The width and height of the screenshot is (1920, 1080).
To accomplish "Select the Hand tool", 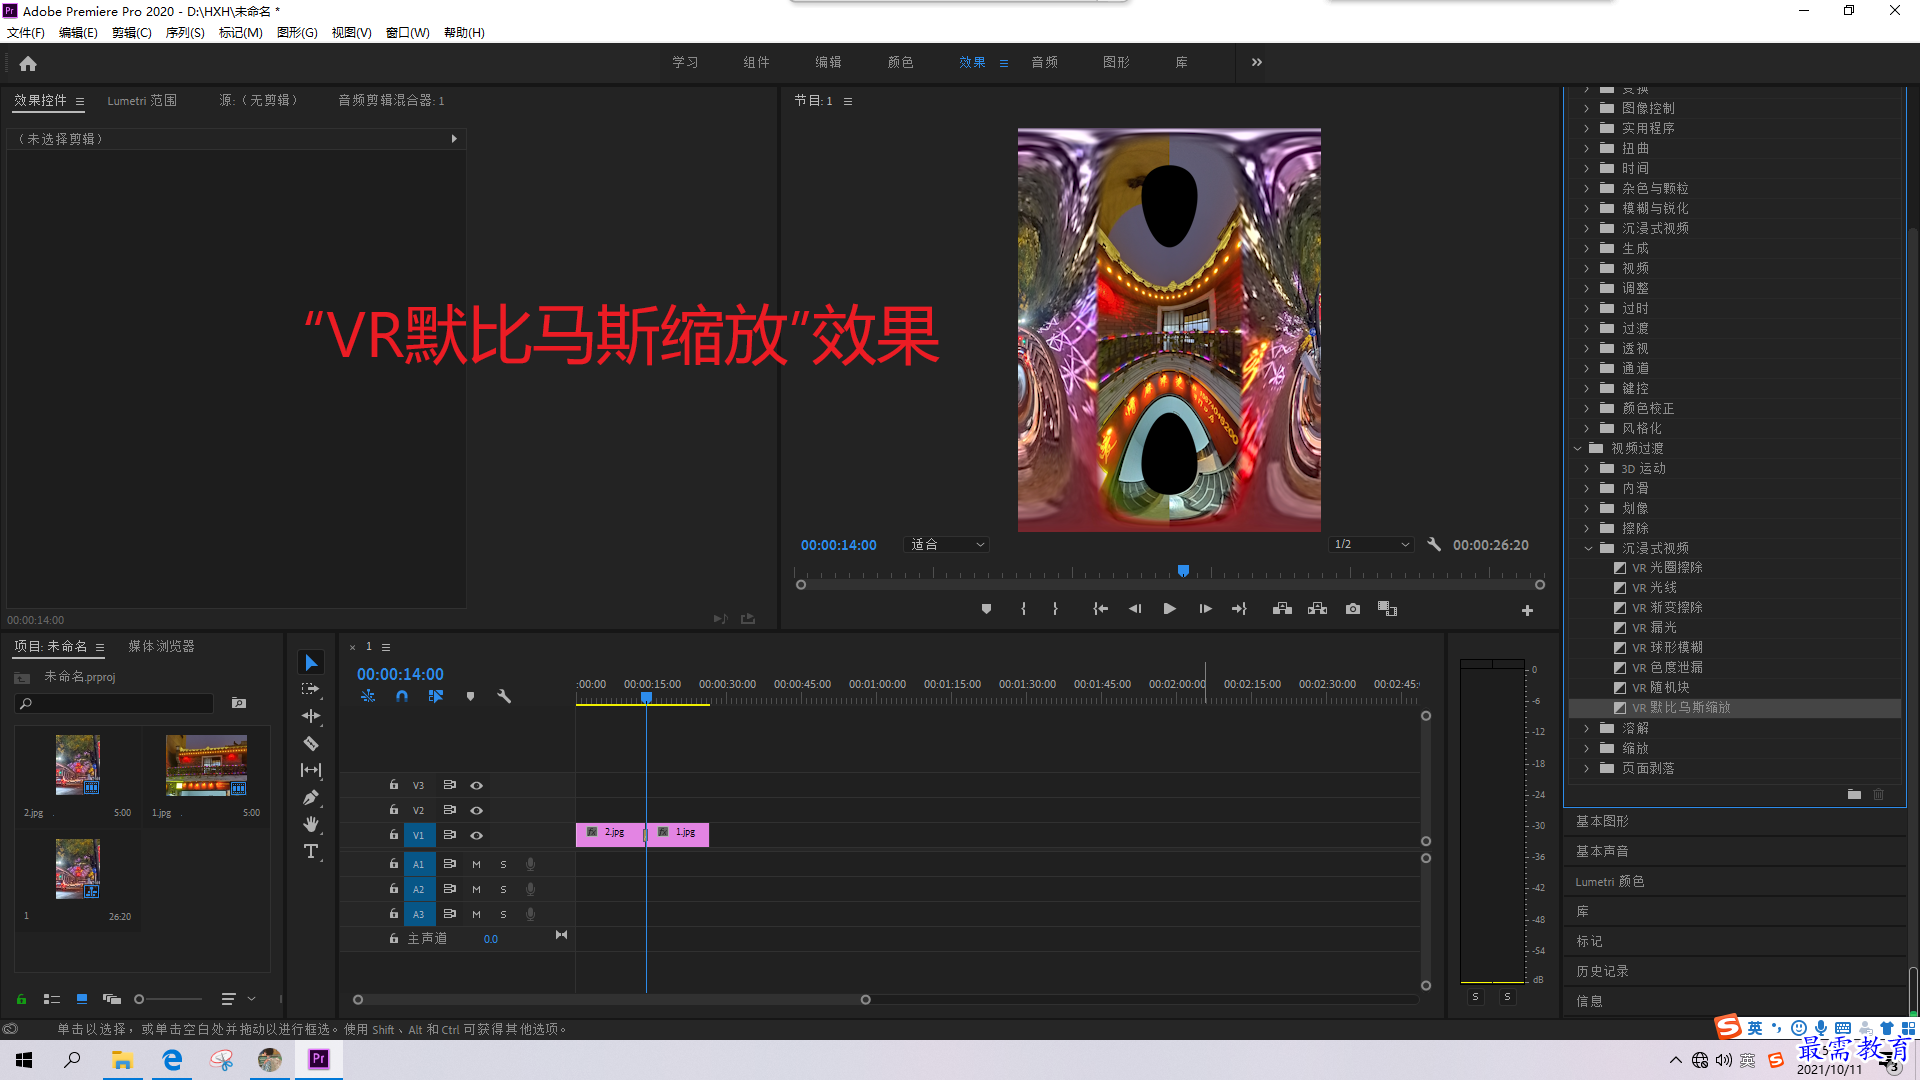I will click(311, 824).
